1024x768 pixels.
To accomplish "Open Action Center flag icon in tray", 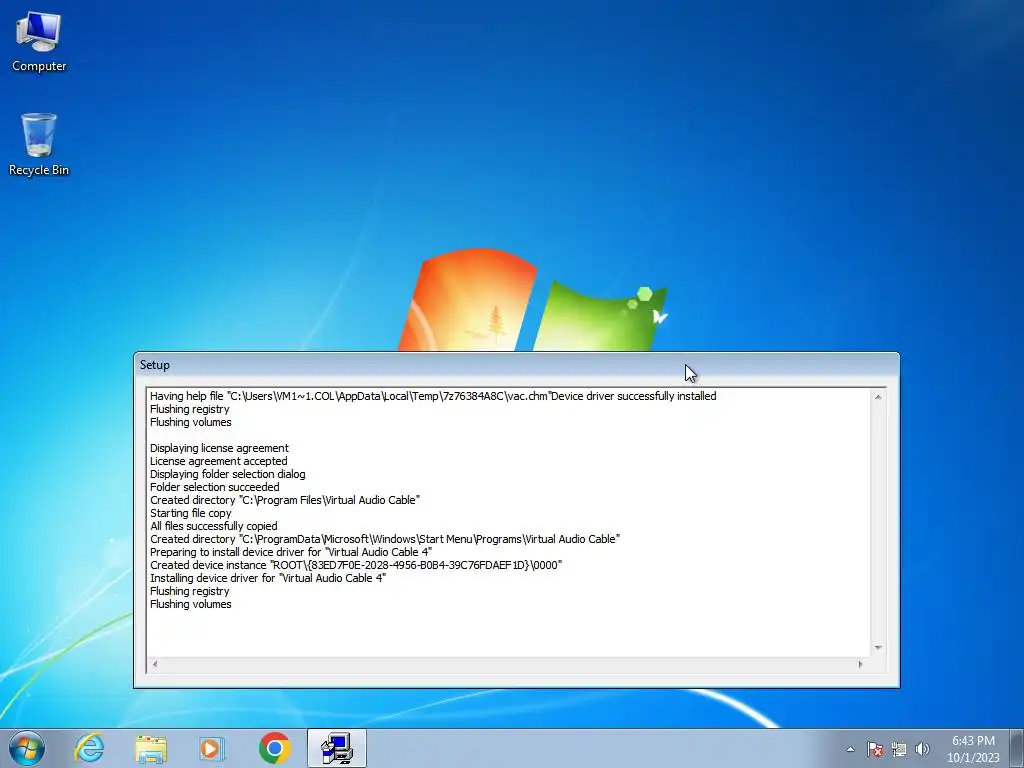I will [x=875, y=749].
